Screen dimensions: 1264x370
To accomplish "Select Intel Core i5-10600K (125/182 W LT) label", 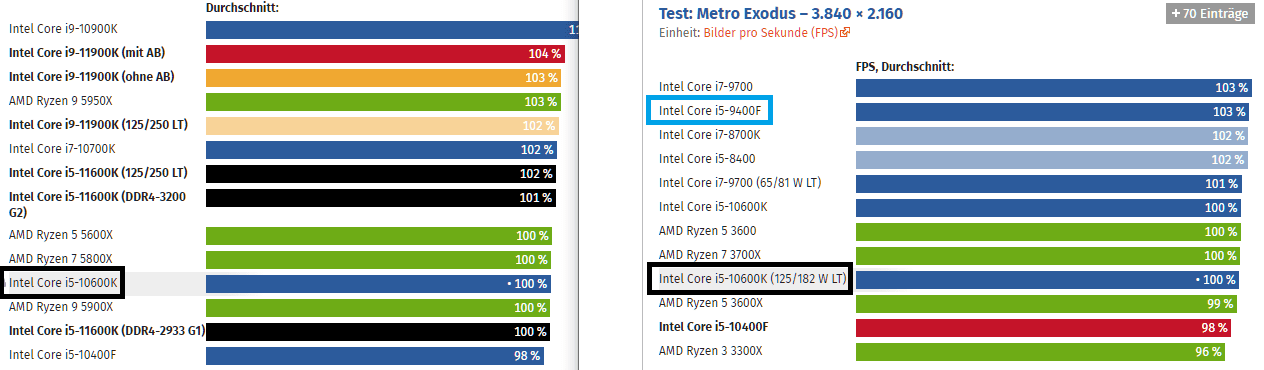I will (751, 279).
